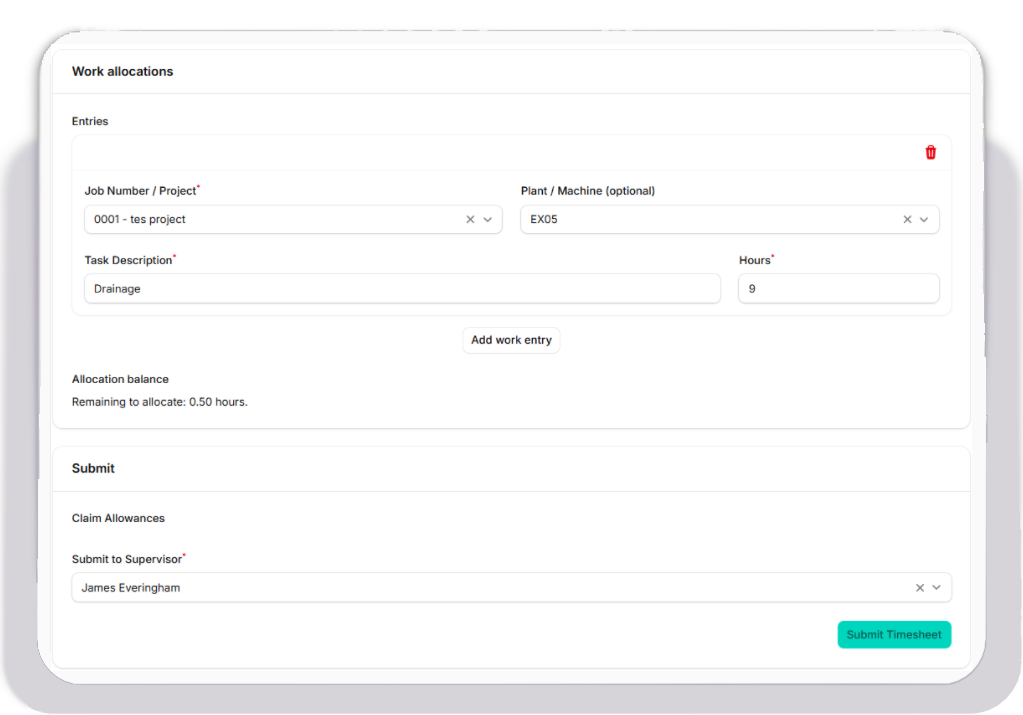Click the '0001 - tes project' combo box
The height and width of the screenshot is (715, 1023).
(270, 220)
